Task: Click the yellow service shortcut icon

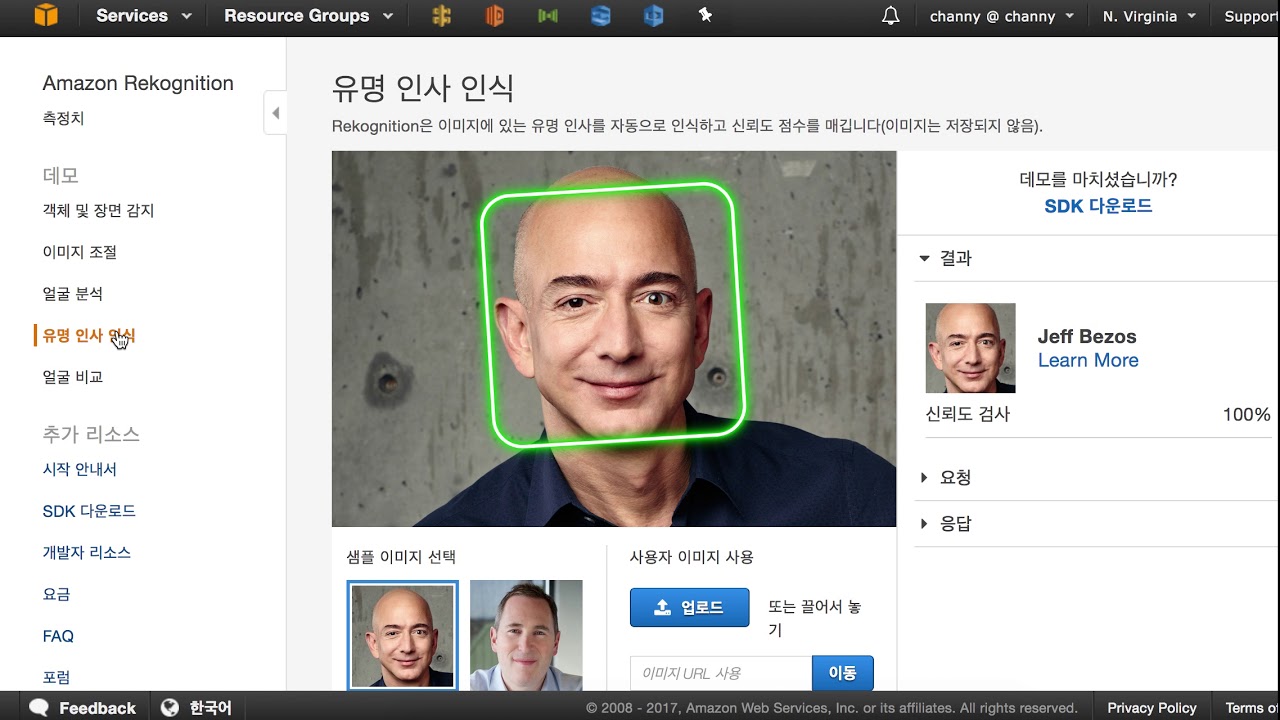Action: (441, 16)
